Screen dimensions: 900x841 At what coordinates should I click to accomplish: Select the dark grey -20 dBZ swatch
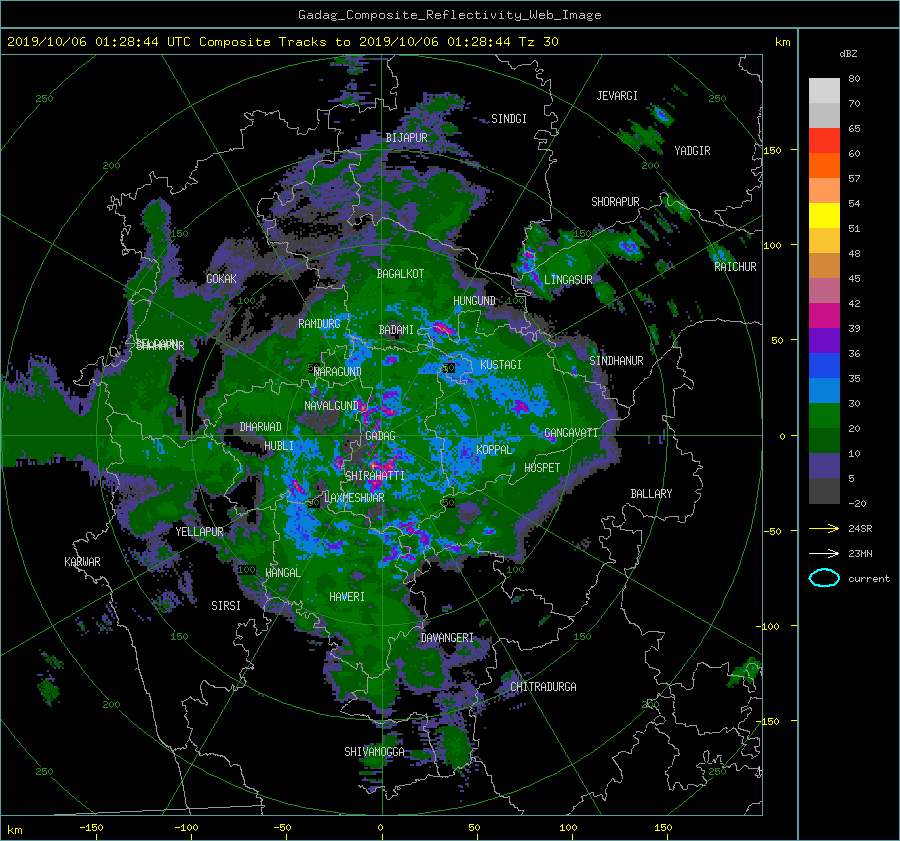(x=824, y=491)
